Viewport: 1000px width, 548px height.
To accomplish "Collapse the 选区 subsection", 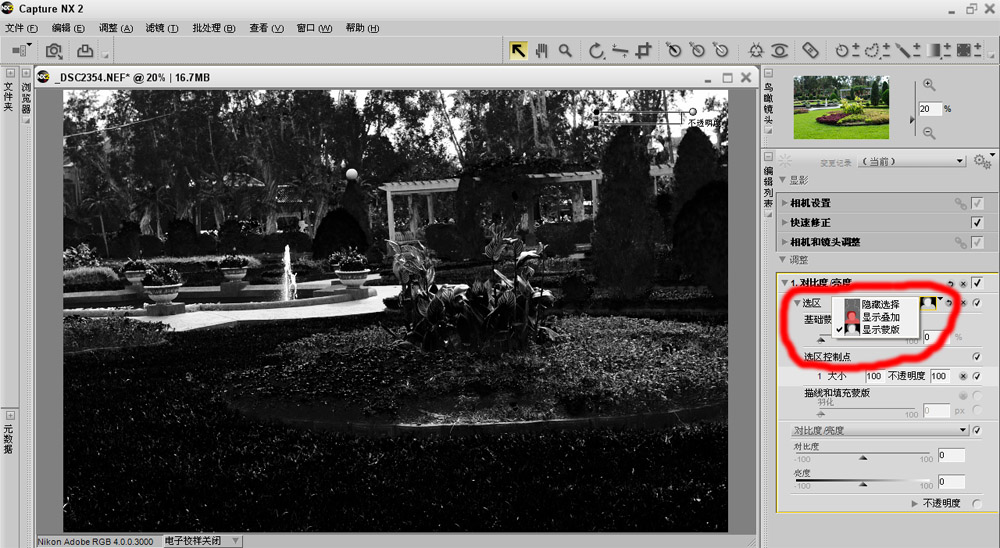I will click(x=797, y=303).
